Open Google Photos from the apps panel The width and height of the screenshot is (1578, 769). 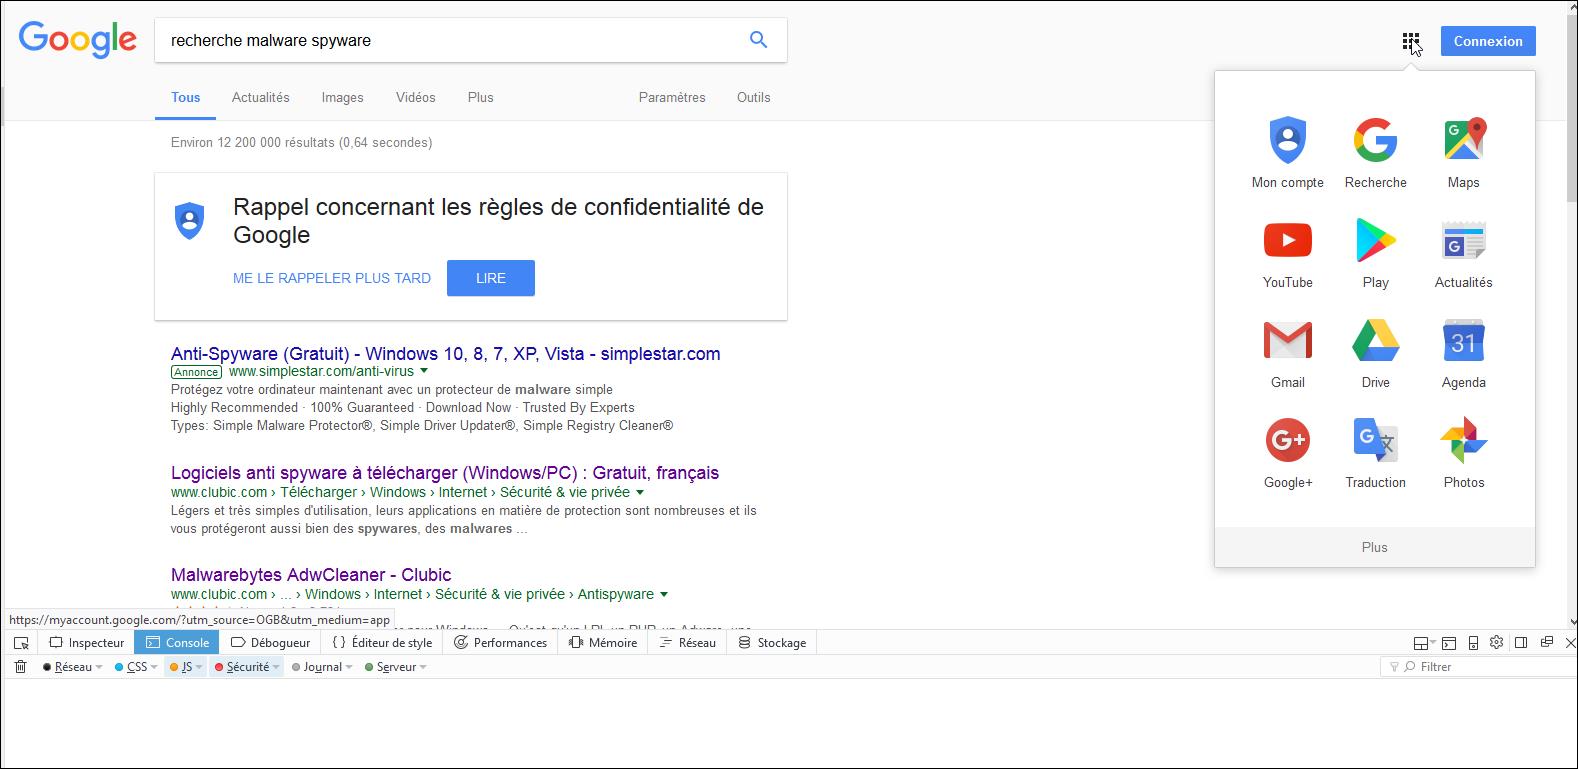pos(1464,452)
